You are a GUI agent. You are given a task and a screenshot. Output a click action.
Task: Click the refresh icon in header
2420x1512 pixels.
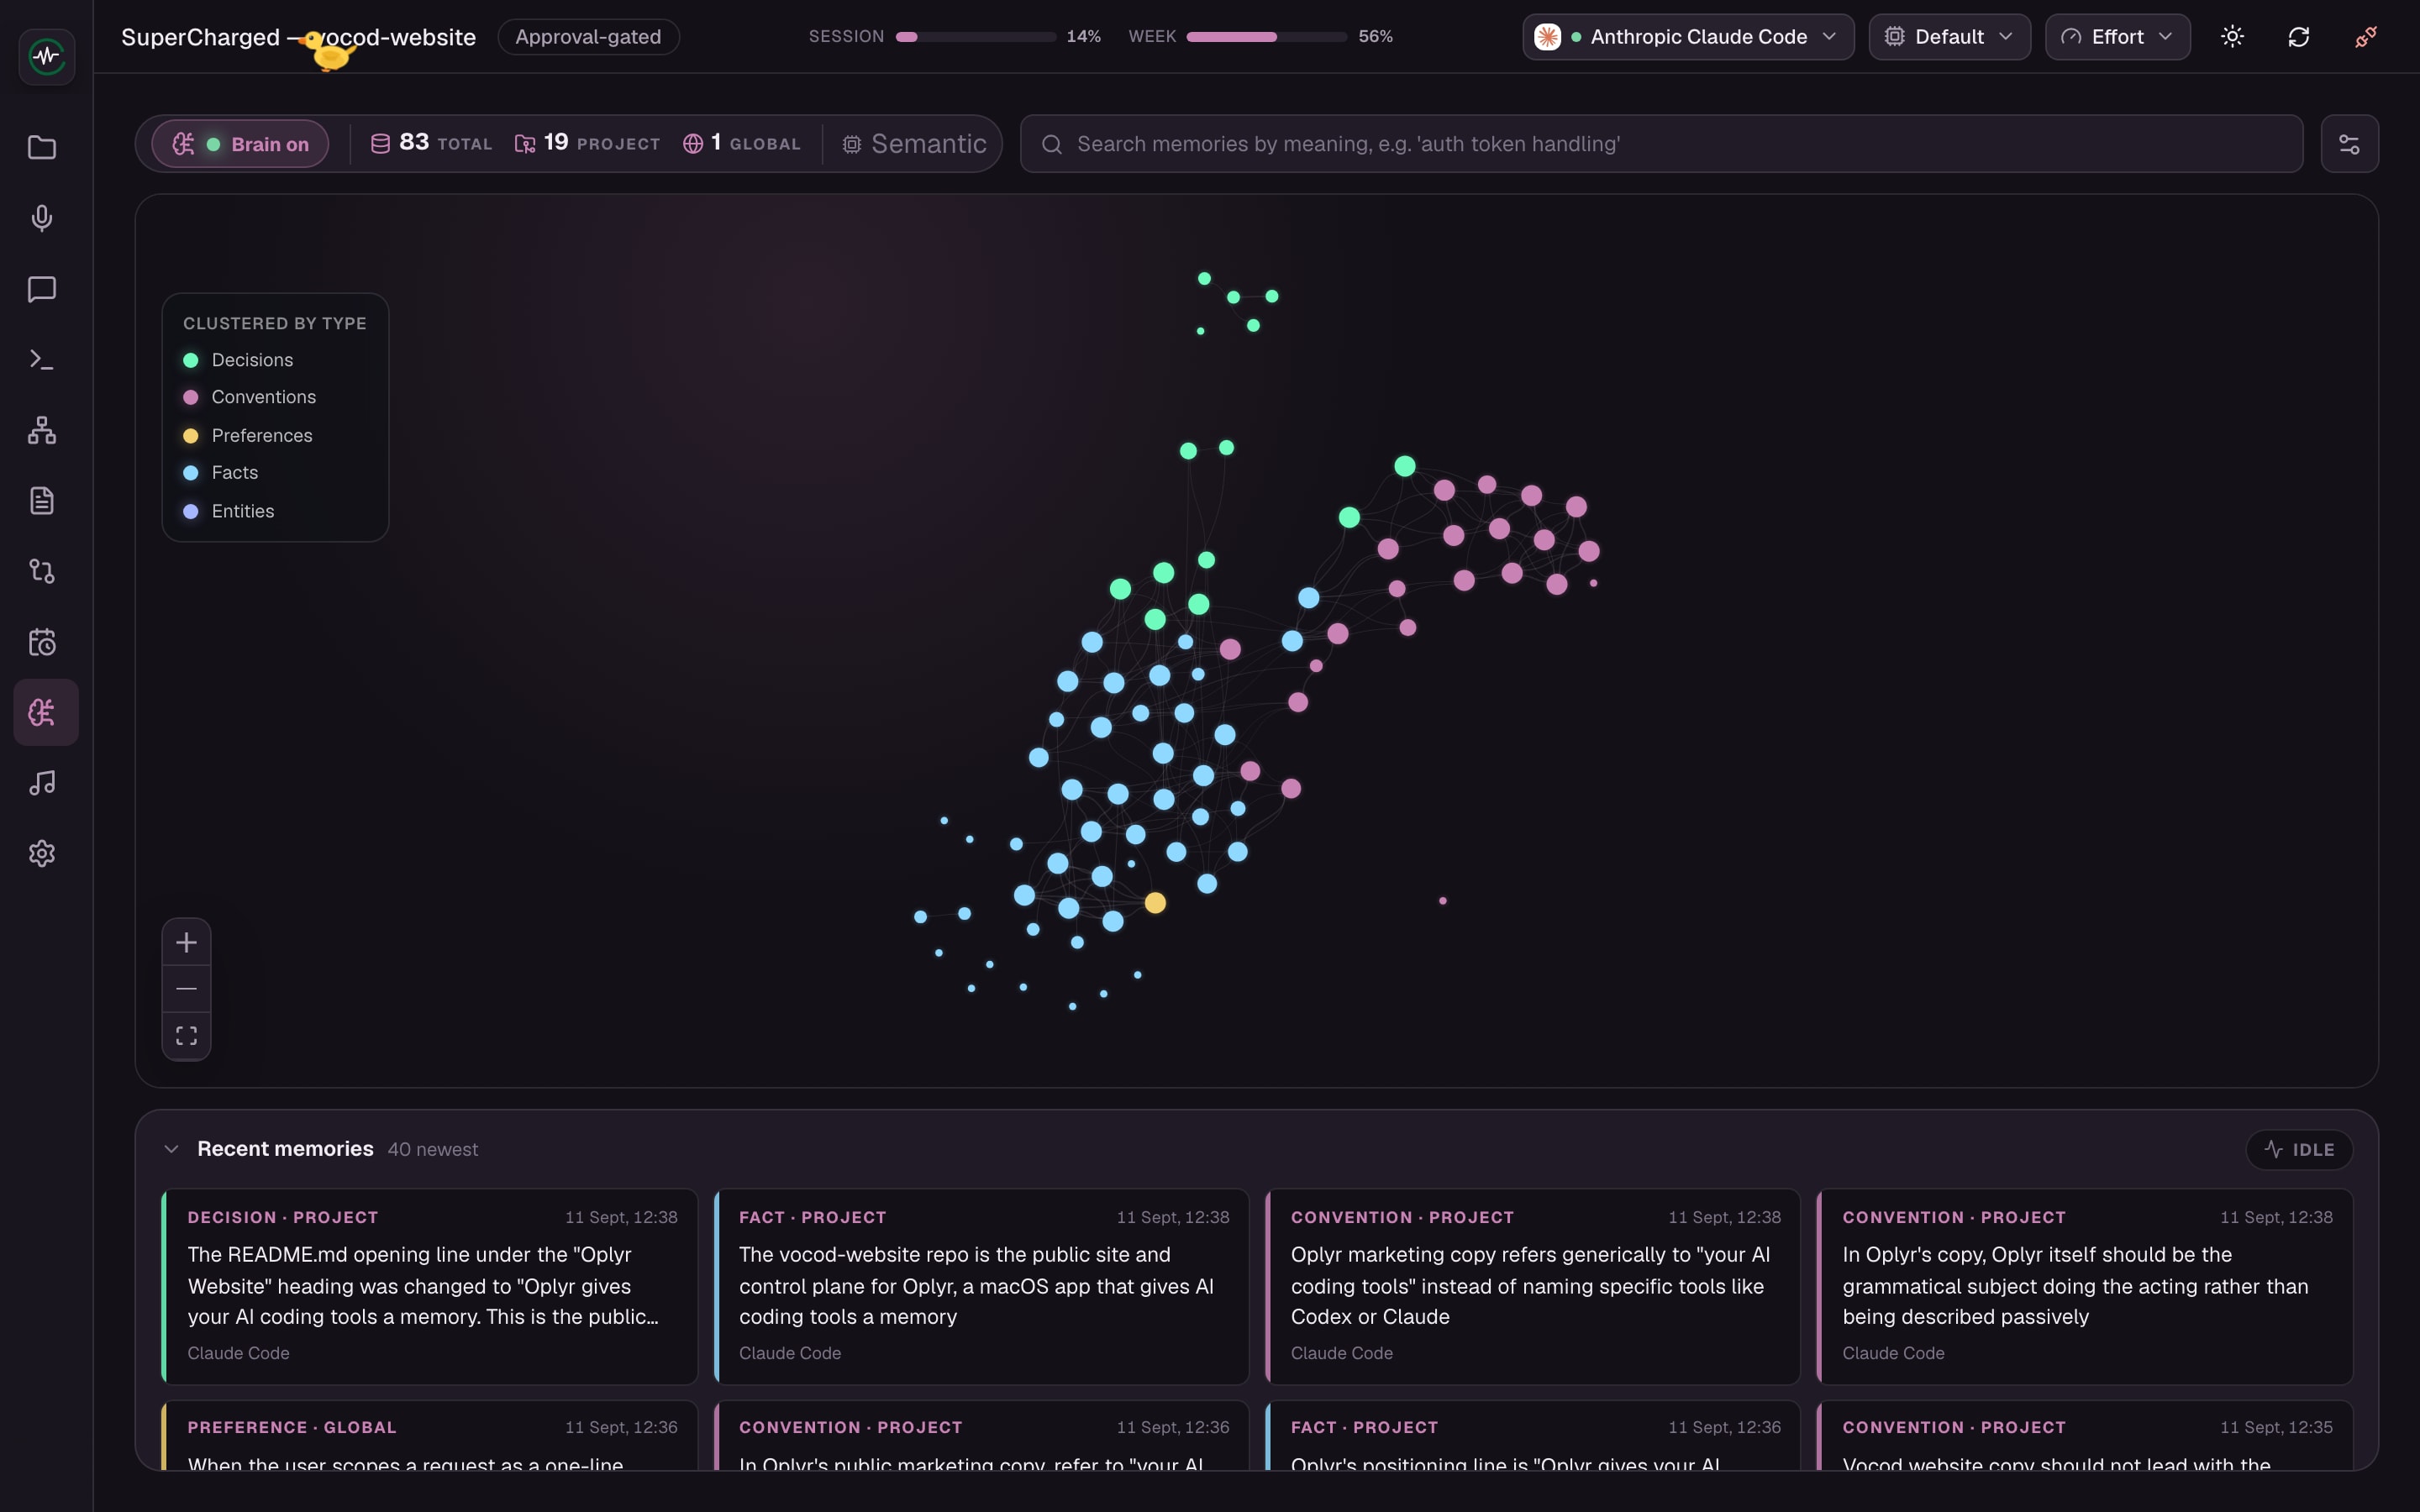pos(2299,37)
